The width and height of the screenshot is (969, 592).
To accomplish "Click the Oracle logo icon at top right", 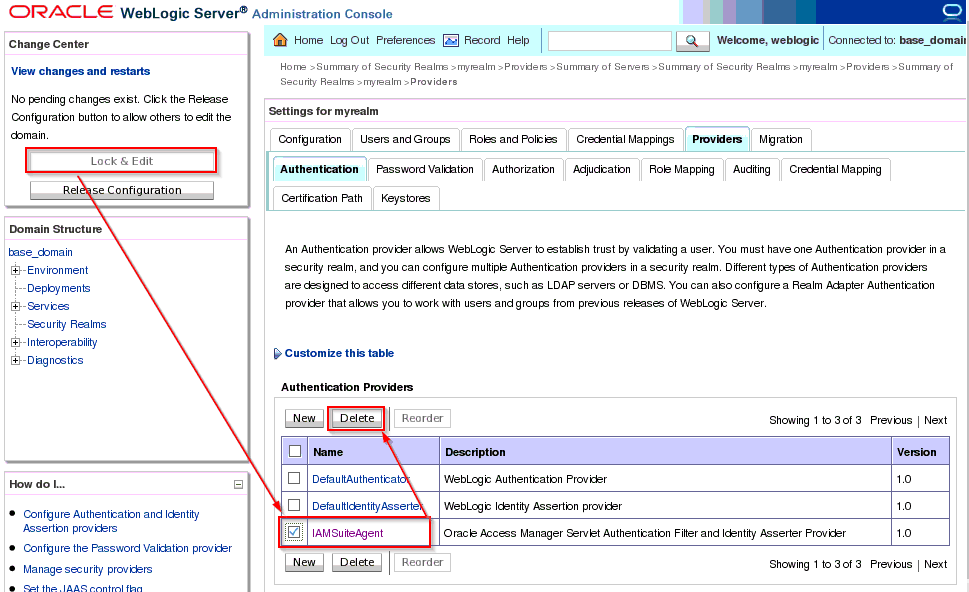I will coord(951,12).
